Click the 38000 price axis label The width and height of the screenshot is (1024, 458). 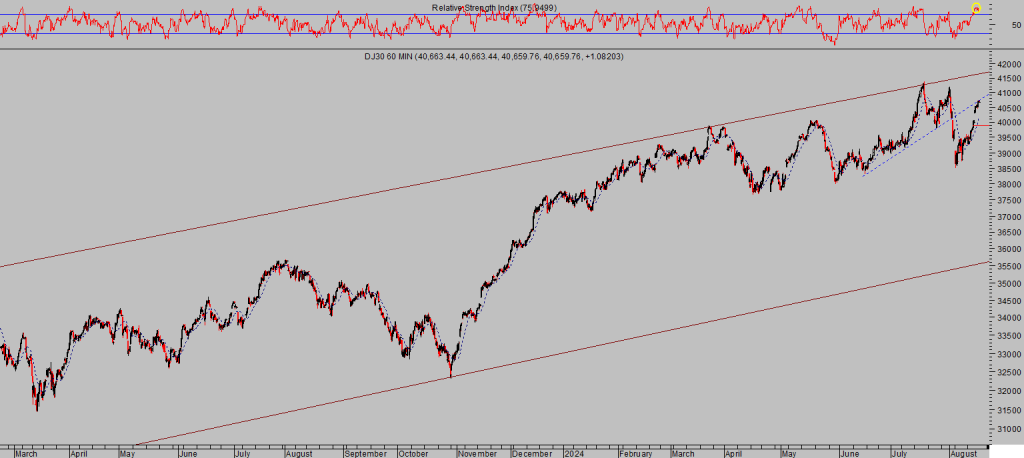pos(1008,185)
